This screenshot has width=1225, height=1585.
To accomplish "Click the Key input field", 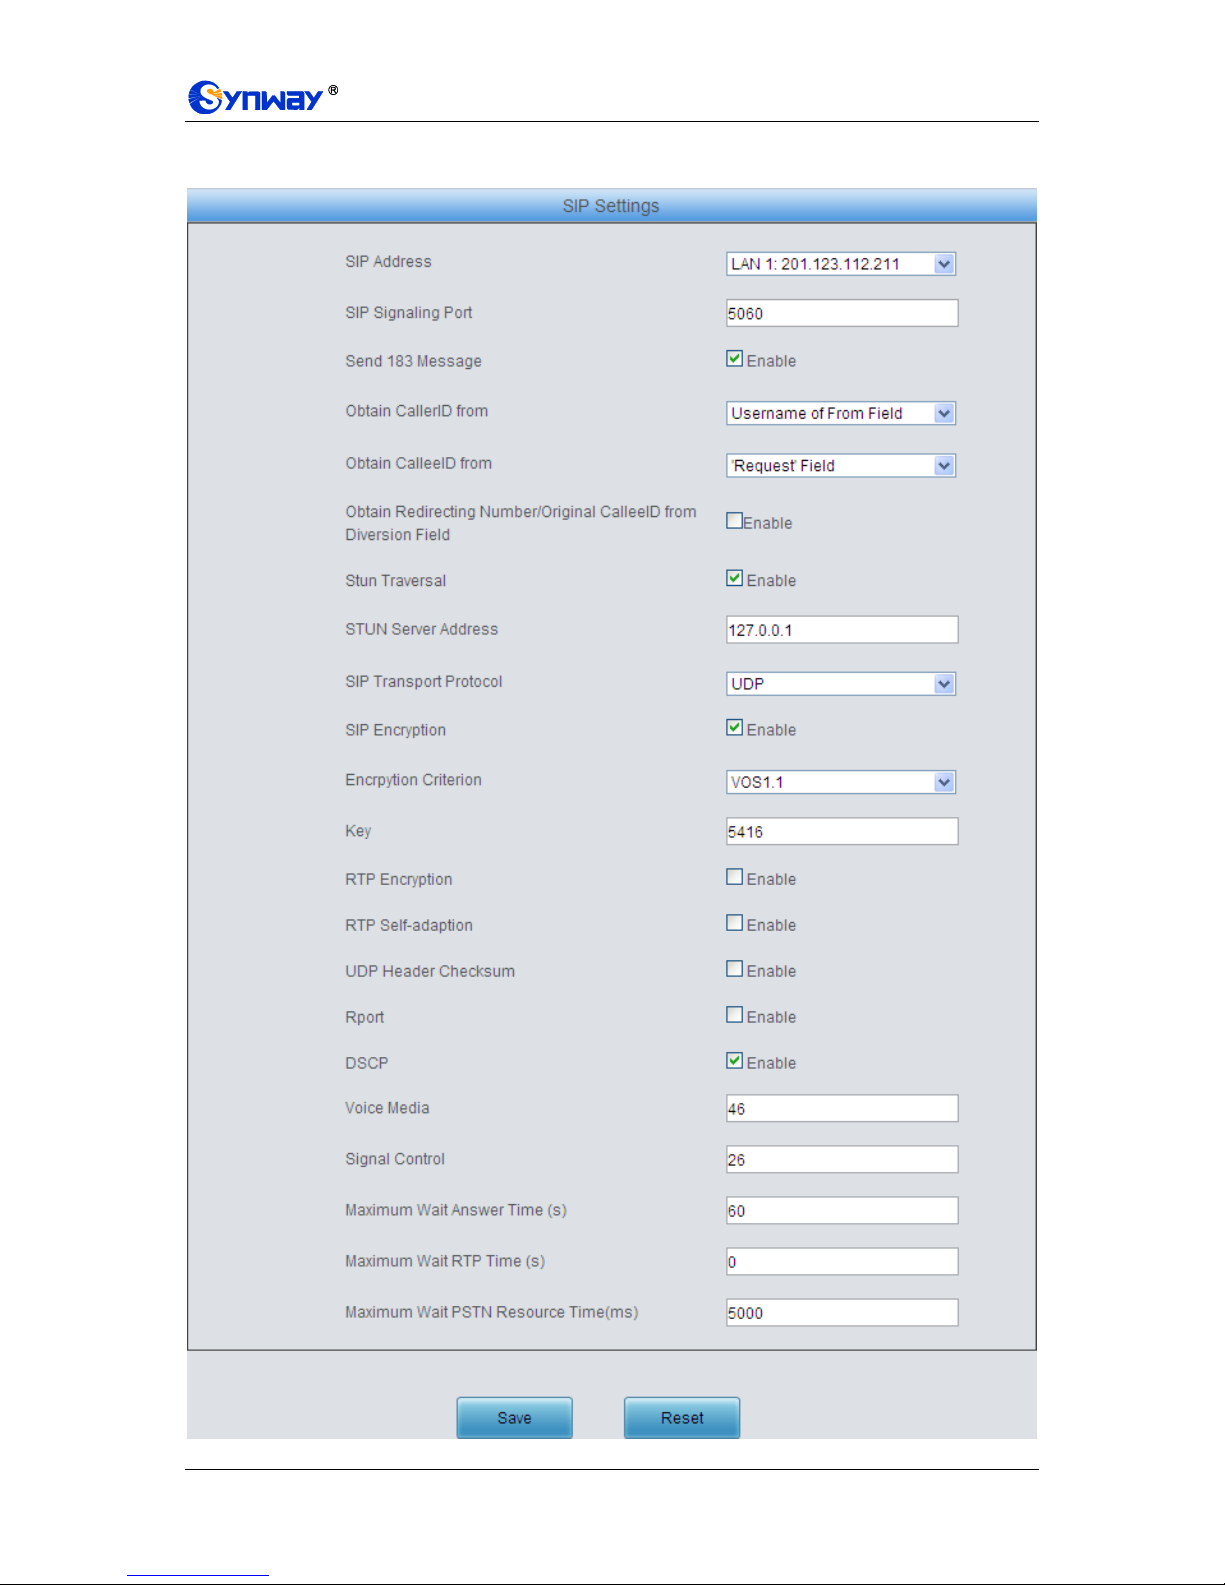I will [842, 832].
